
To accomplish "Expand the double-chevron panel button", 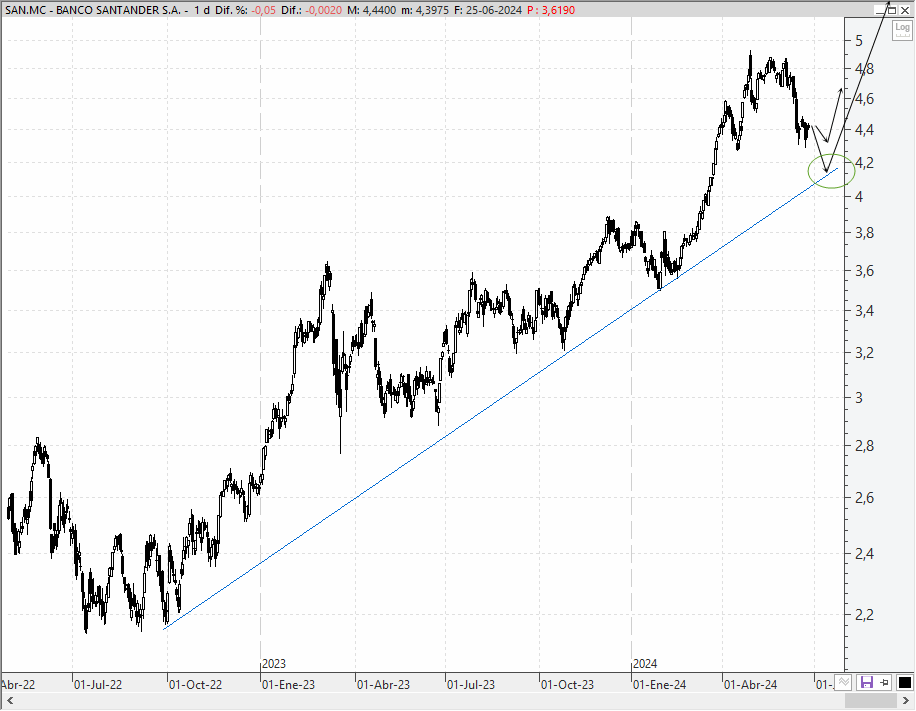I will [843, 682].
